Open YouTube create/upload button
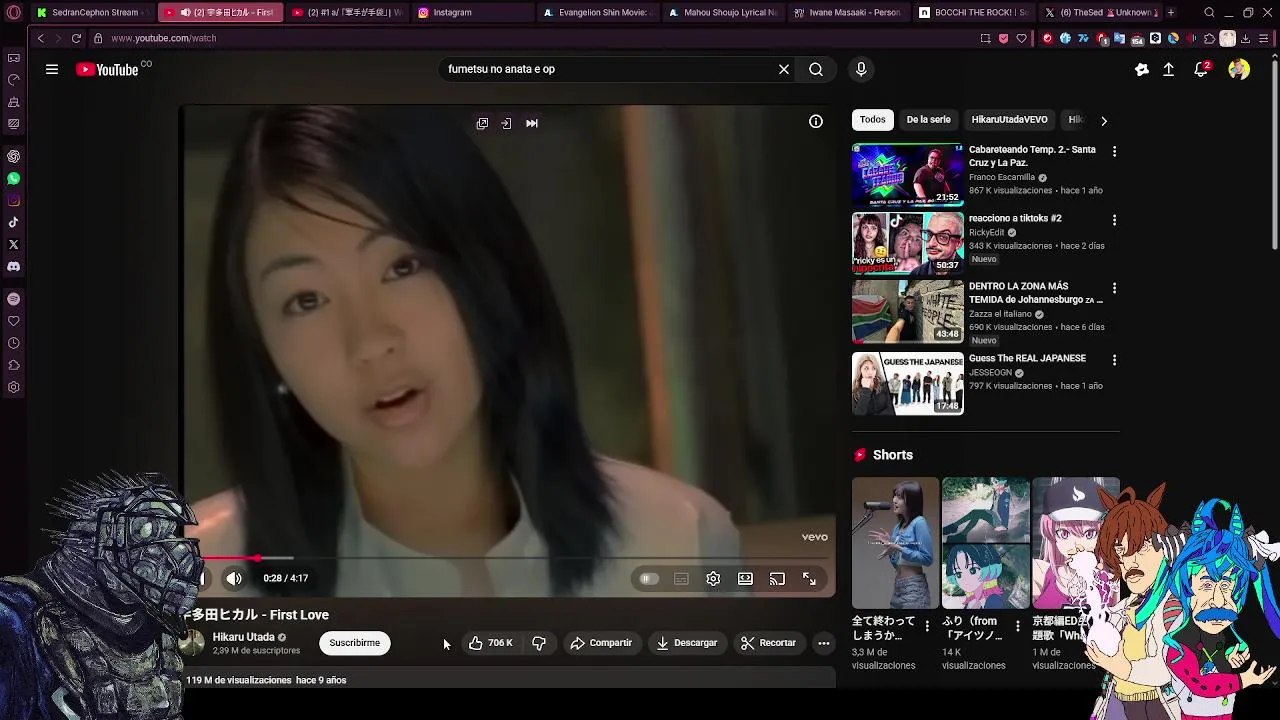1280x720 pixels. click(1168, 69)
